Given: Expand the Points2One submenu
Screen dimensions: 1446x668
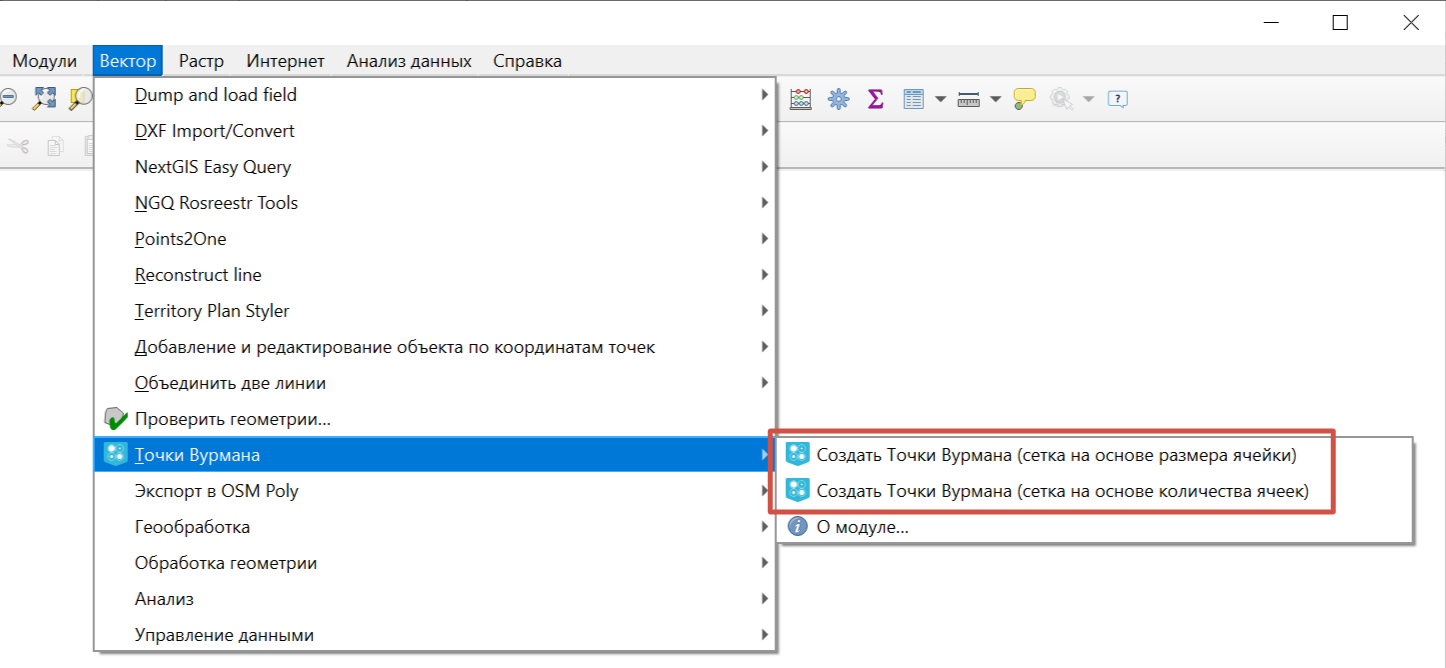Looking at the screenshot, I should 435,239.
